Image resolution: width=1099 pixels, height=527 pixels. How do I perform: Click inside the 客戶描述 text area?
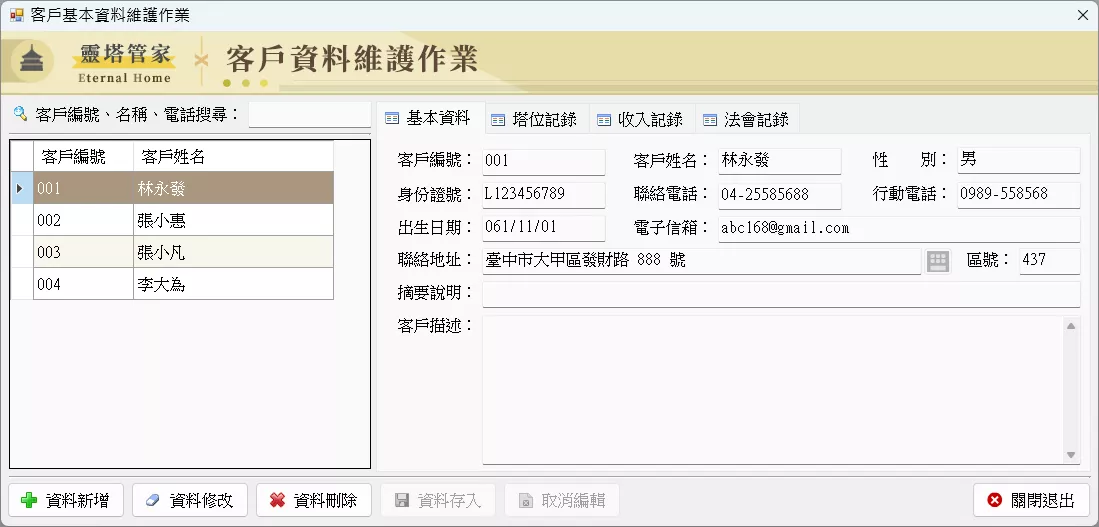pyautogui.click(x=772, y=390)
